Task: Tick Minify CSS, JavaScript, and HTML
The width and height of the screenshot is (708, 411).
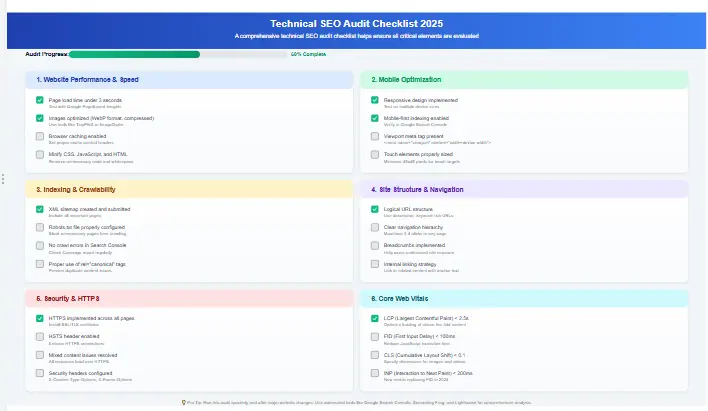Action: pos(40,154)
